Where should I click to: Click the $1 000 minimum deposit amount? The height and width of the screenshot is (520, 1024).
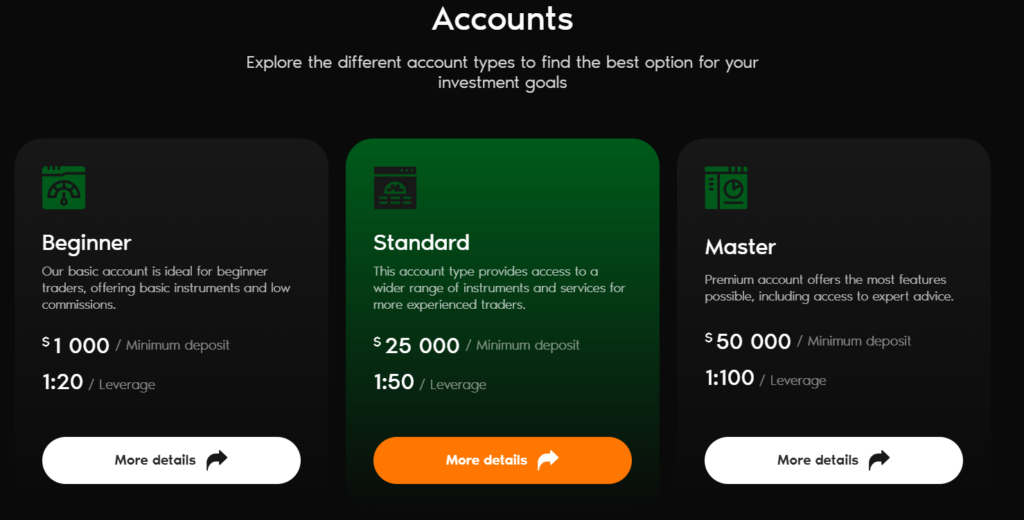click(x=77, y=346)
